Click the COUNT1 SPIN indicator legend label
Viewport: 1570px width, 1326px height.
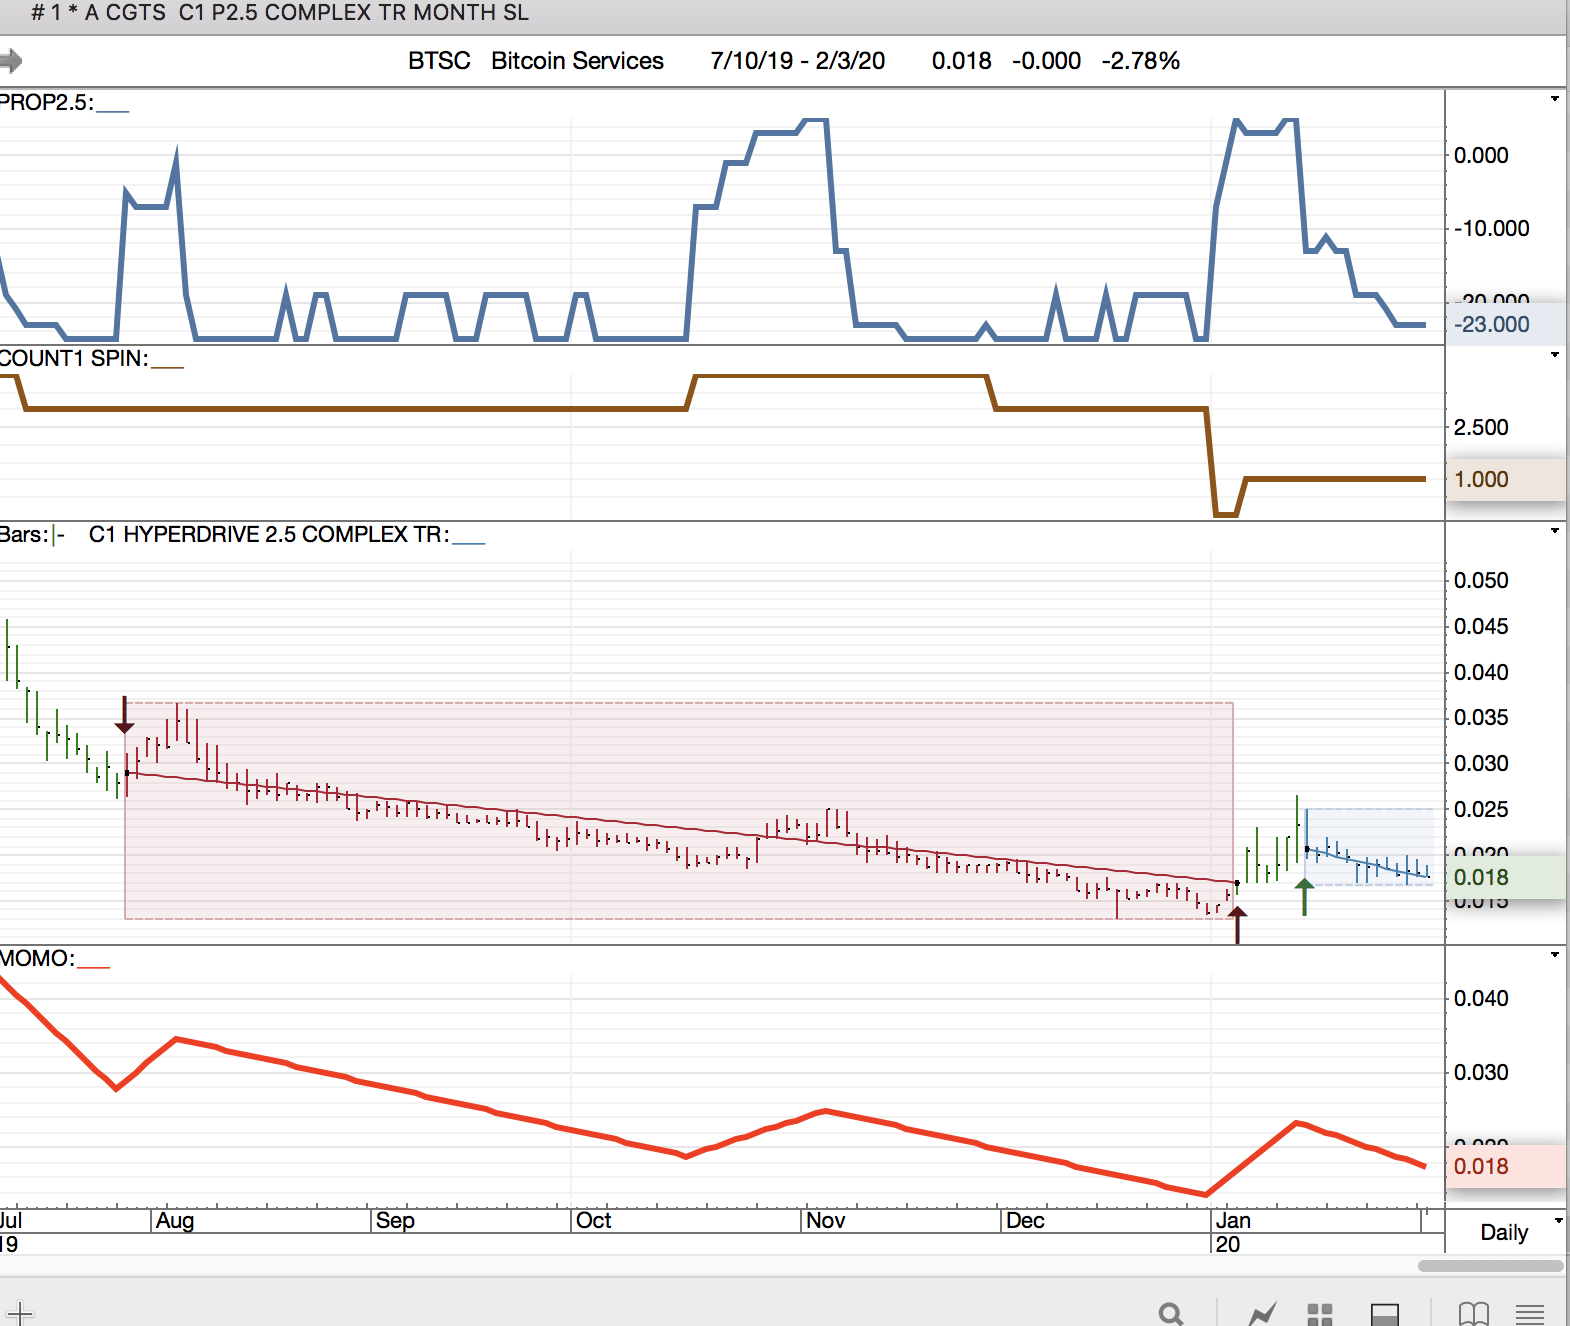(x=91, y=359)
